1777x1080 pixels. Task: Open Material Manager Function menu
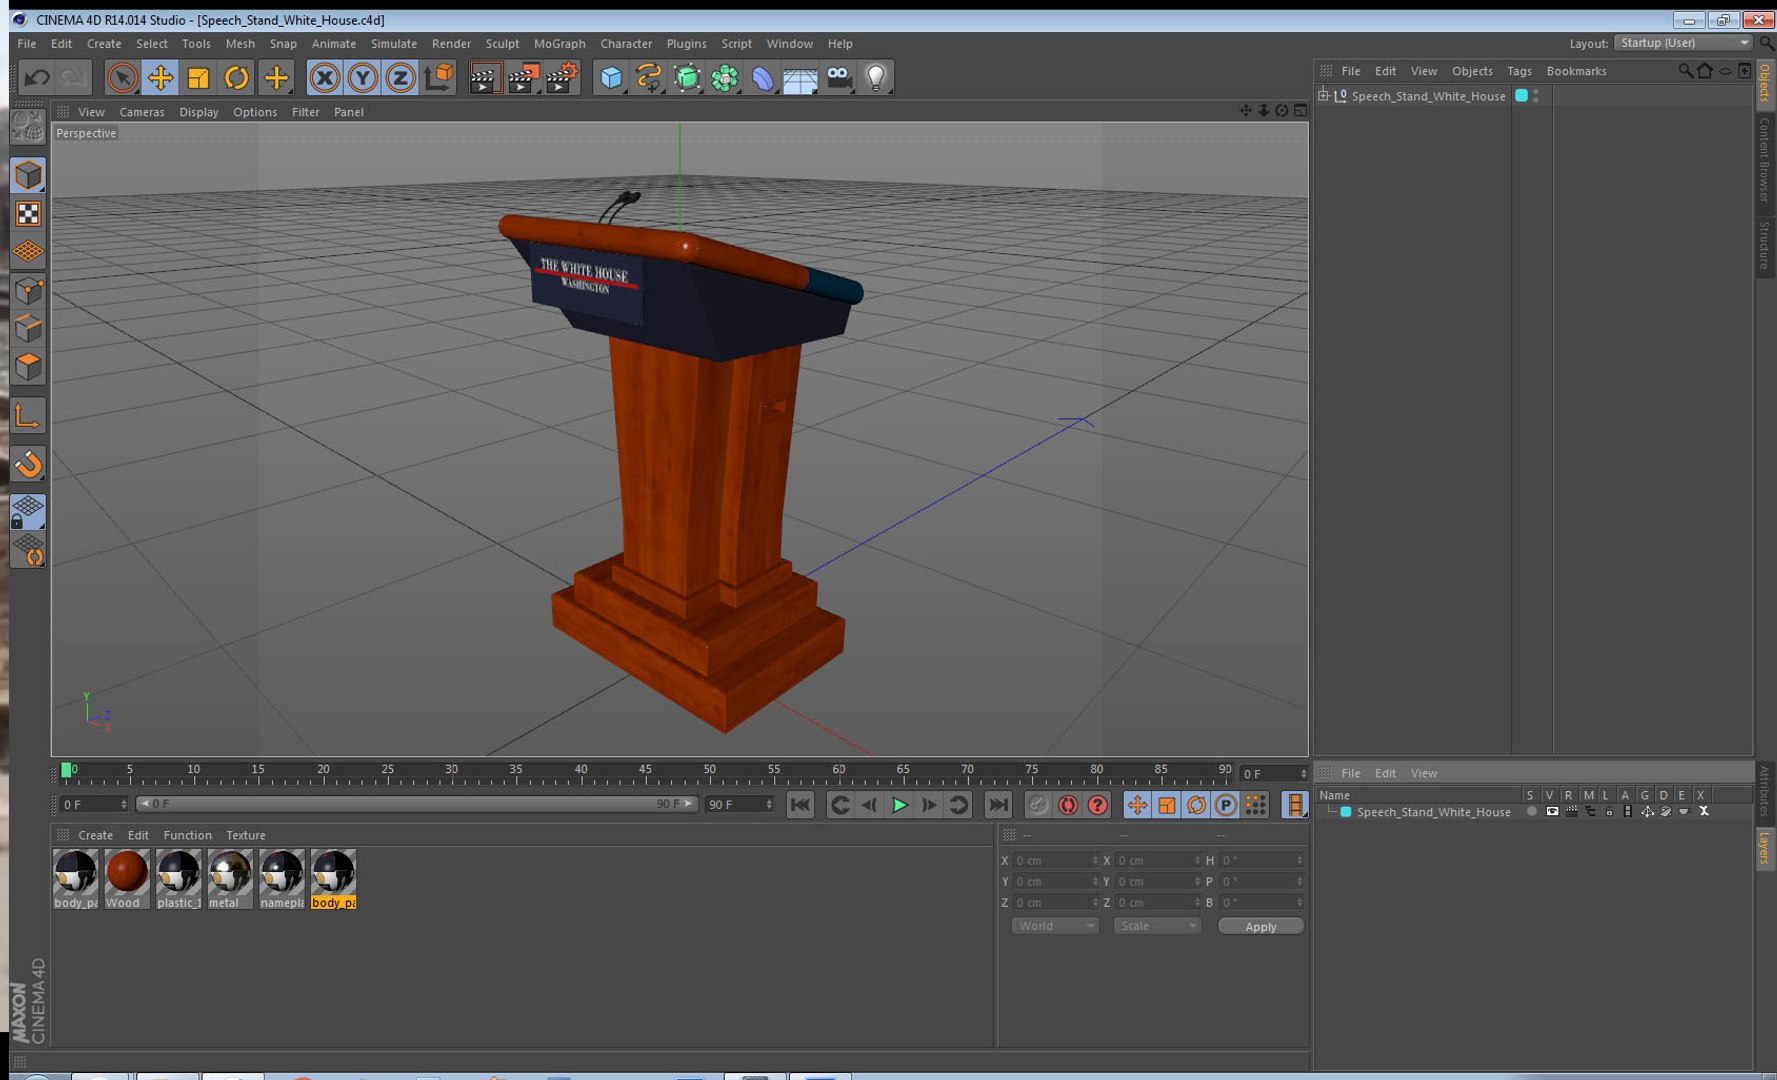[x=187, y=835]
